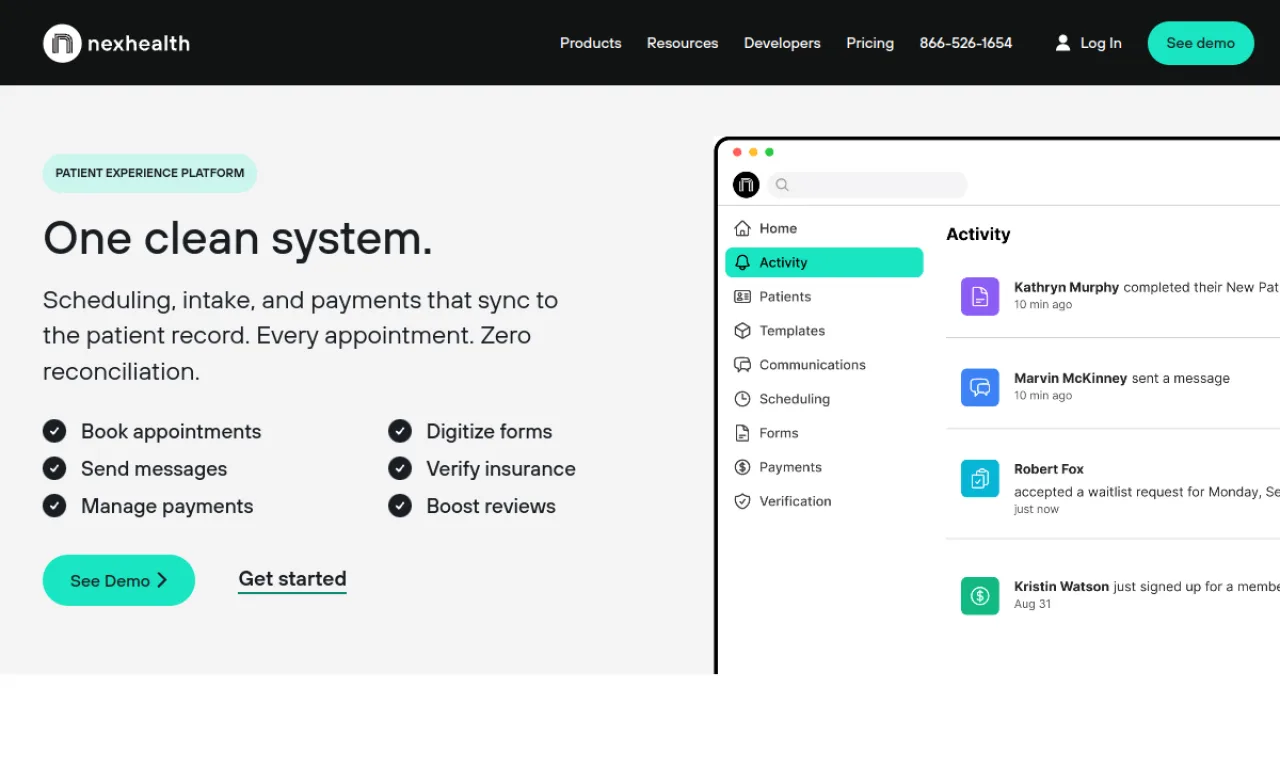This screenshot has width=1280, height=768.
Task: Click the nexhealth logo icon in header
Action: pyautogui.click(x=62, y=43)
